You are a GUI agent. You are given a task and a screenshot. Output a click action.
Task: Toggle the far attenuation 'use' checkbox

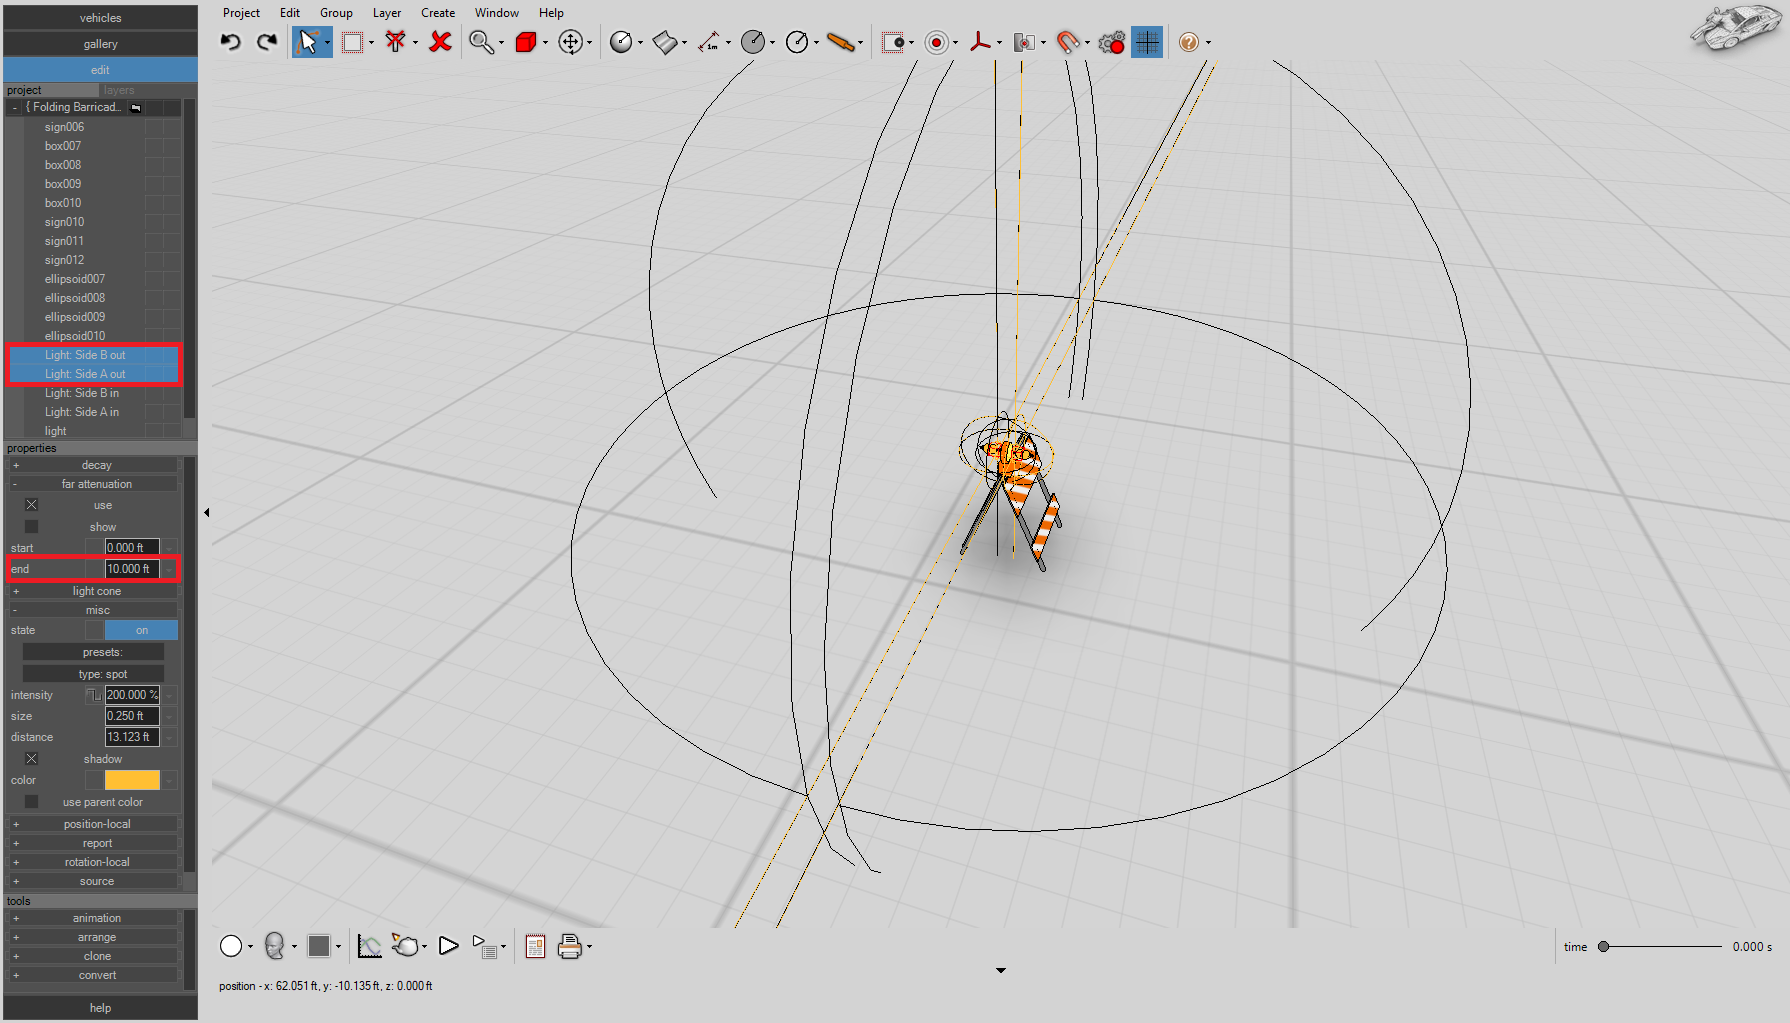31,505
